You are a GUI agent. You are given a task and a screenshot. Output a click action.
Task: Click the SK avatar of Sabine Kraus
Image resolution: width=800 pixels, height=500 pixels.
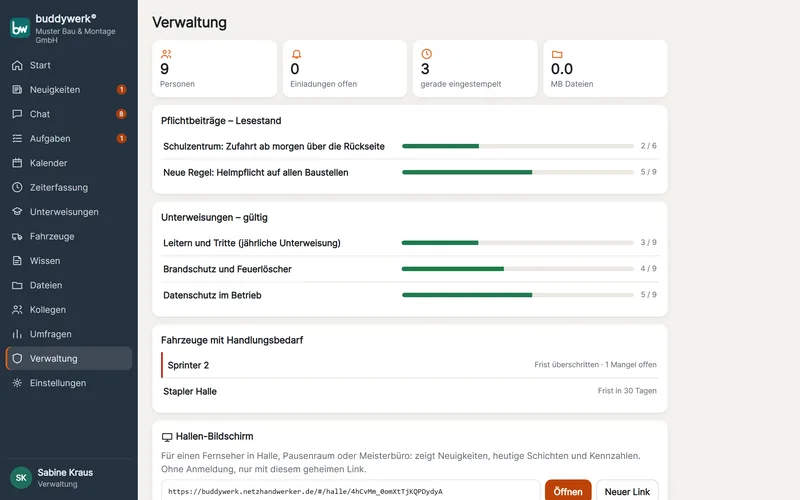[x=21, y=478]
